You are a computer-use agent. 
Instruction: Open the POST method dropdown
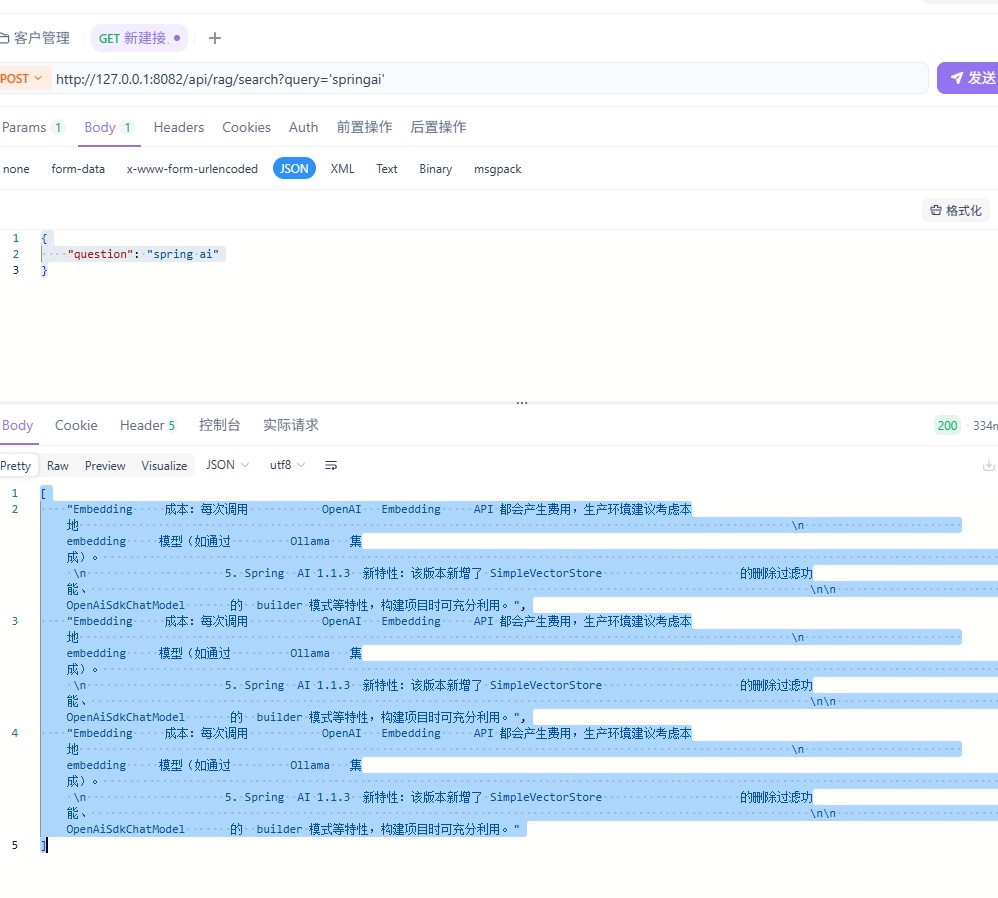22,78
